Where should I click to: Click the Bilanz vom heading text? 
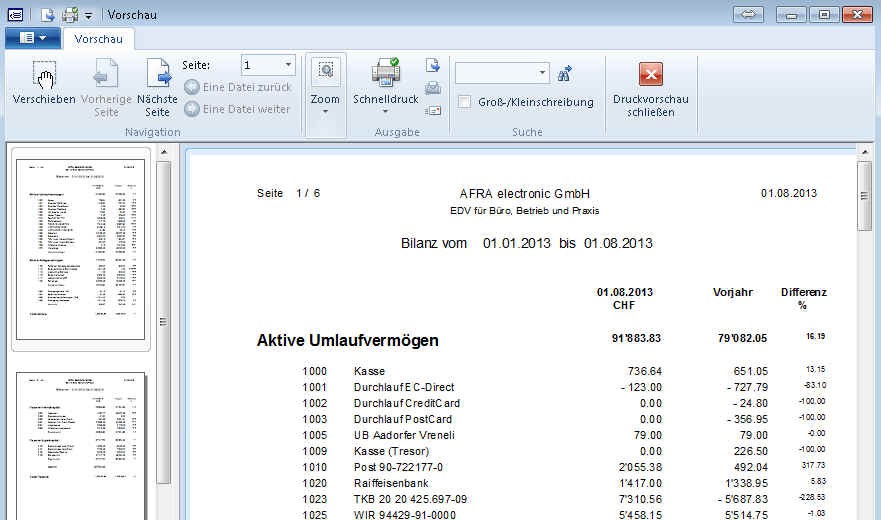click(x=434, y=243)
